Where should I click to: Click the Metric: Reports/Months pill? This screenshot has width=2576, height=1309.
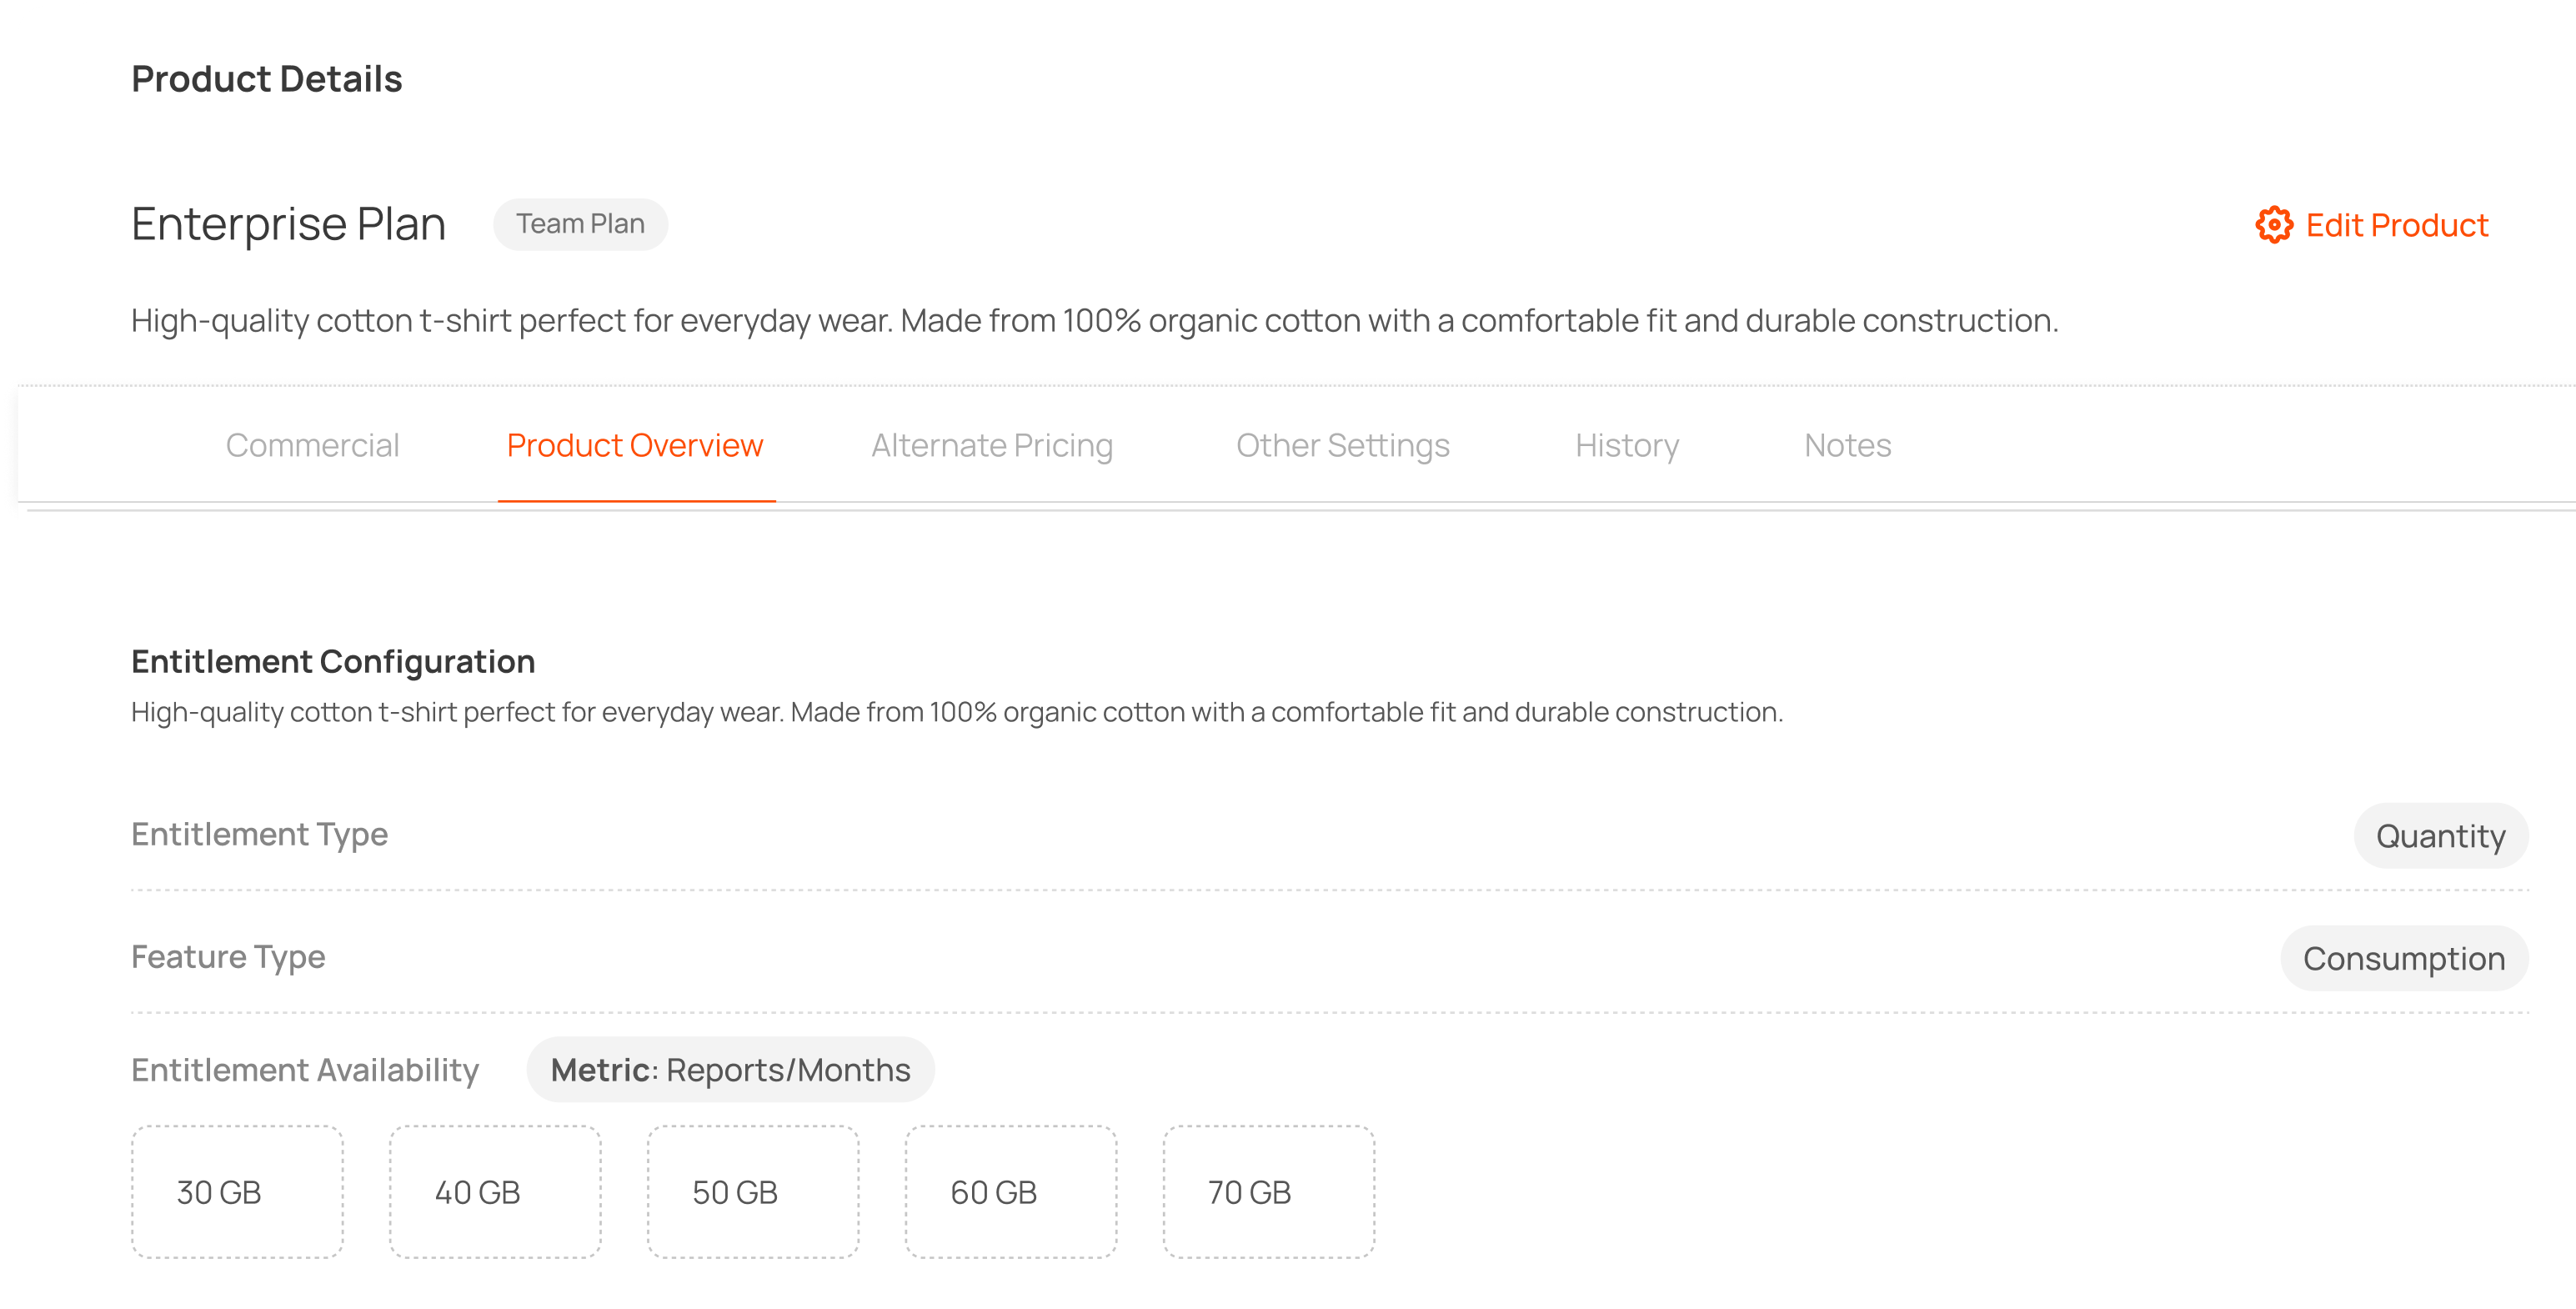point(730,1070)
